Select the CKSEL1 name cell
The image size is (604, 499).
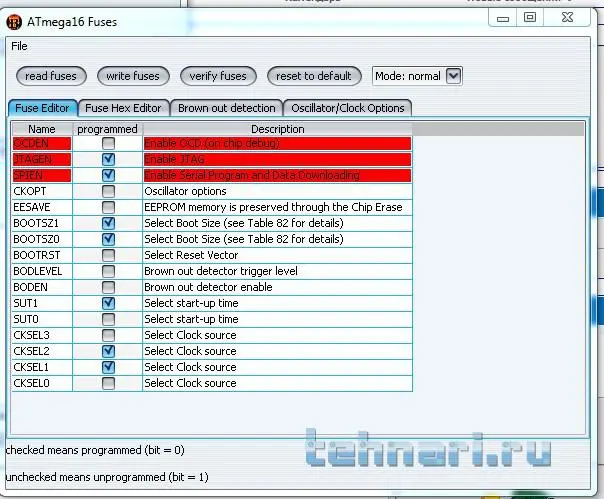(x=42, y=367)
